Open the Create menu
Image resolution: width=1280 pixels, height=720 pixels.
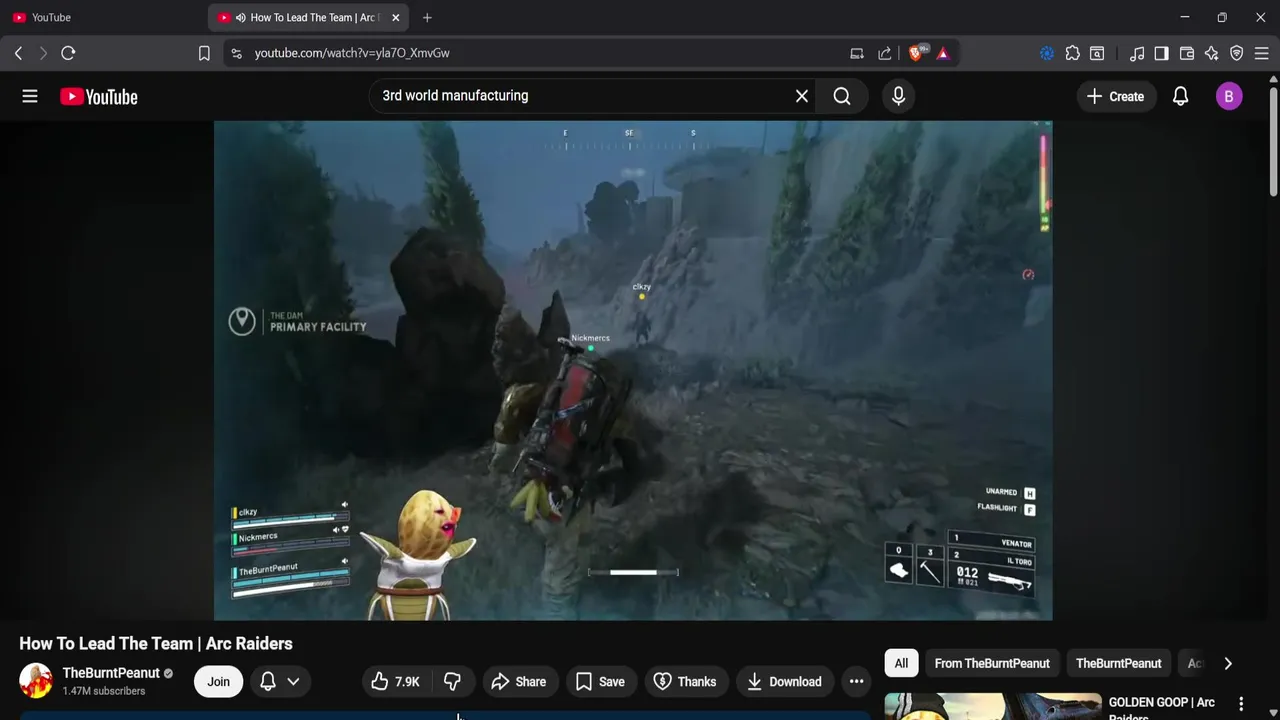[x=1115, y=96]
